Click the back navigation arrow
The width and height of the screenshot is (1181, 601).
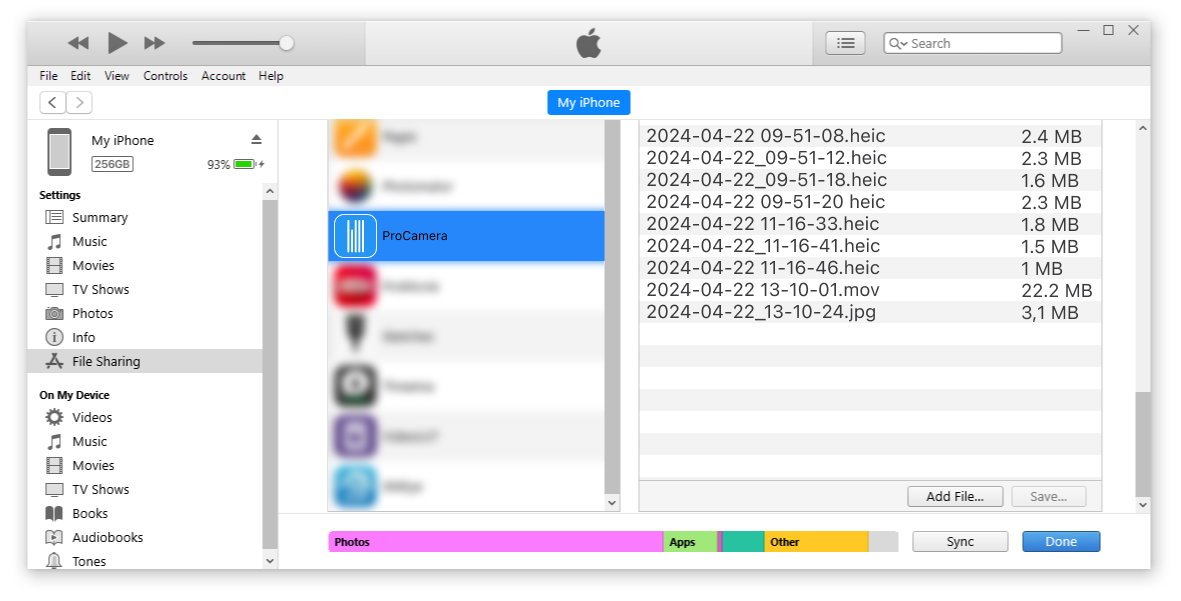(x=53, y=102)
